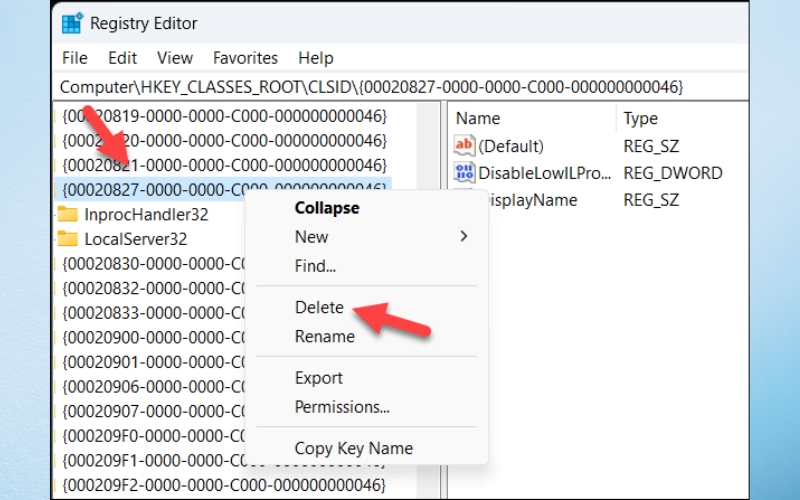Image resolution: width=800 pixels, height=500 pixels.
Task: Select the {00020833-0000-0000-C0... key
Action: [x=153, y=313]
